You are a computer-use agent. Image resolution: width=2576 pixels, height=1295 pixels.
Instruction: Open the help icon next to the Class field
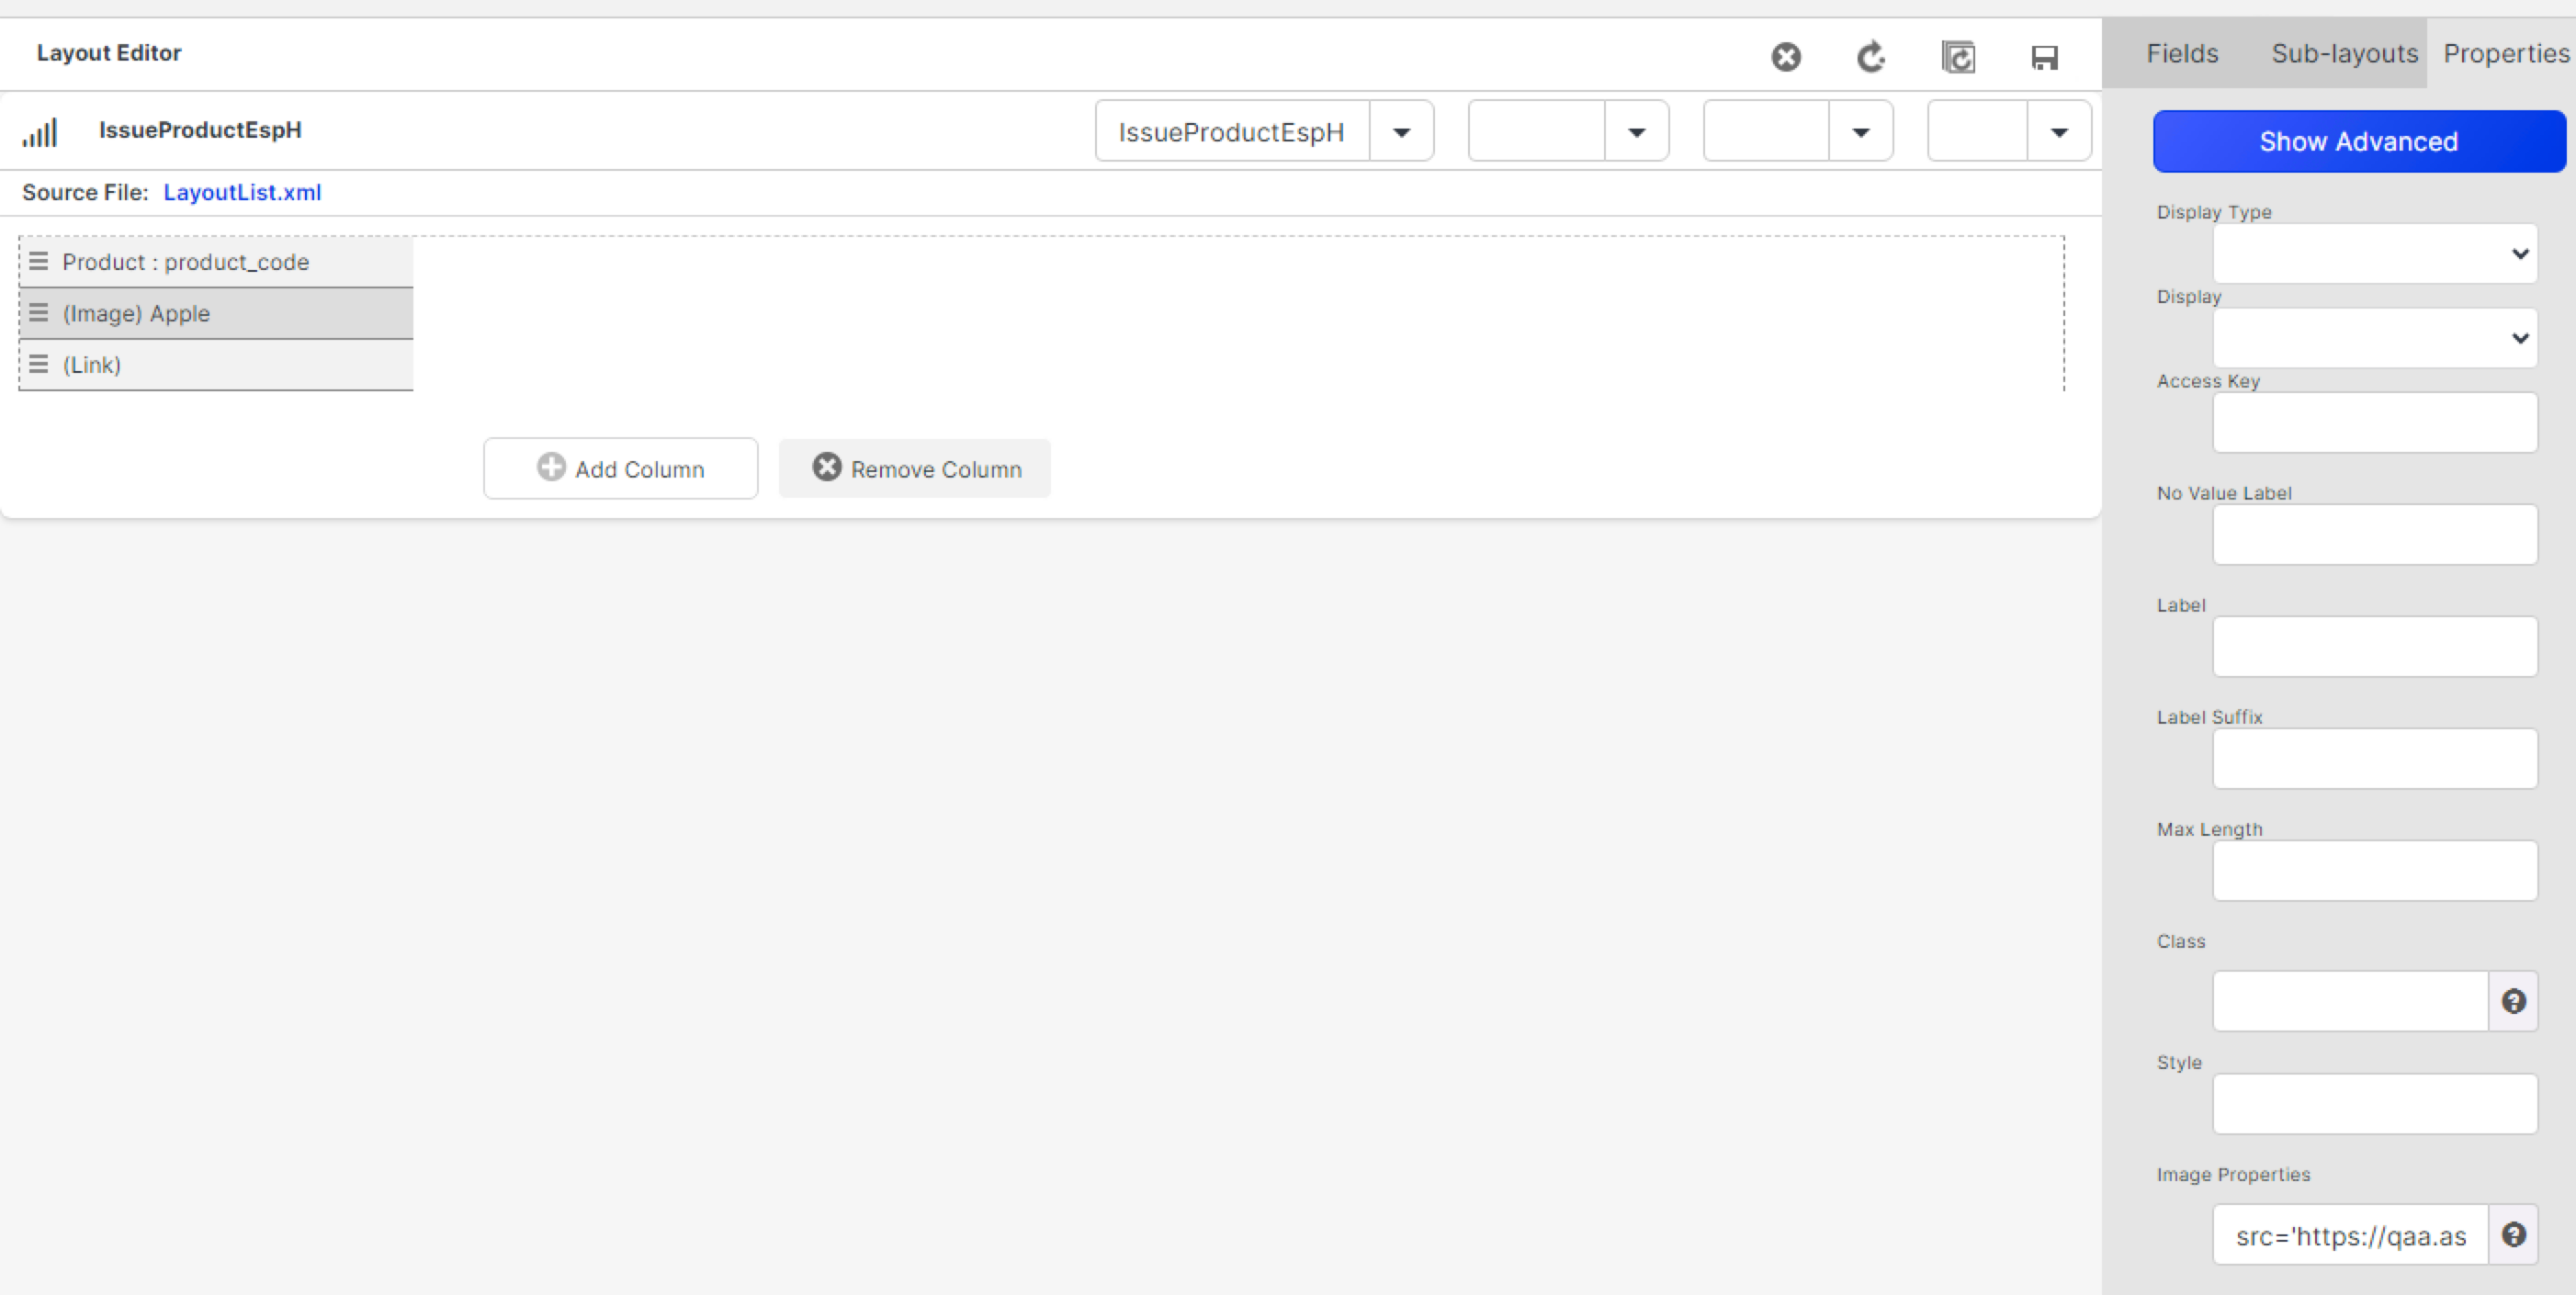2513,1001
